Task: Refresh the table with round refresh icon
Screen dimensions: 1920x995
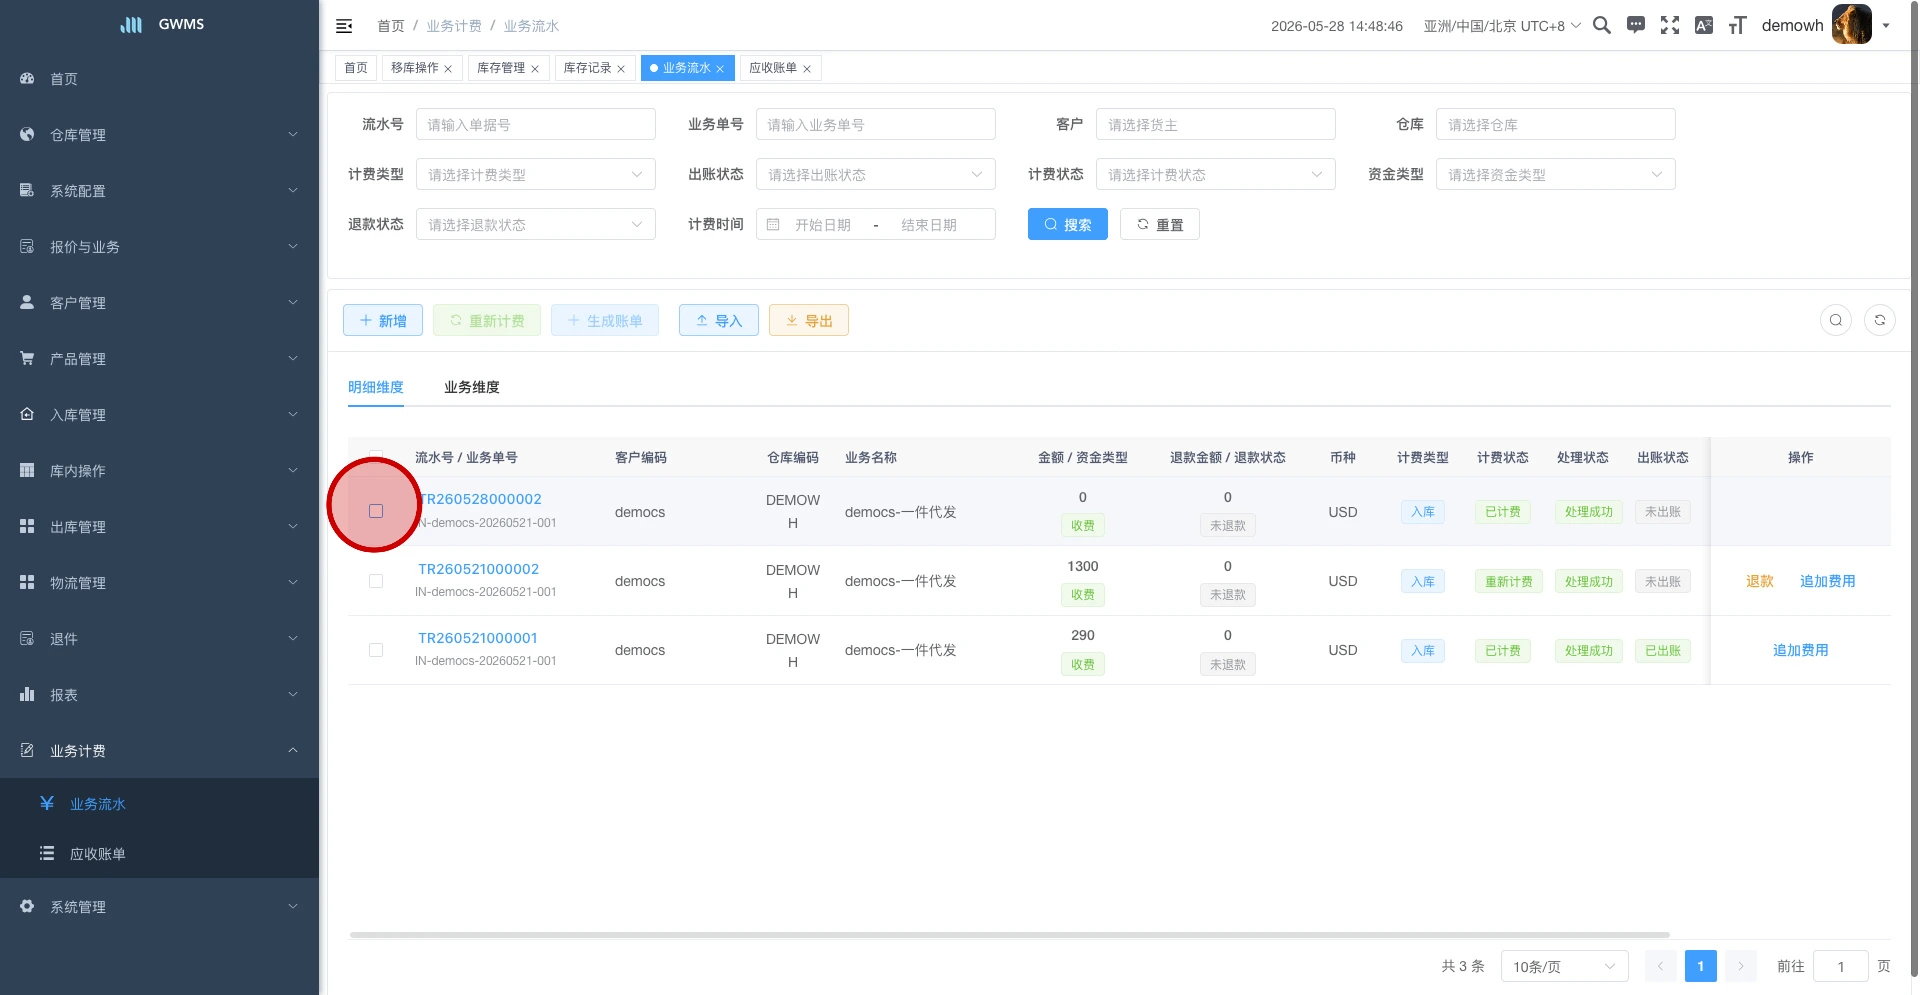Action: click(x=1880, y=320)
